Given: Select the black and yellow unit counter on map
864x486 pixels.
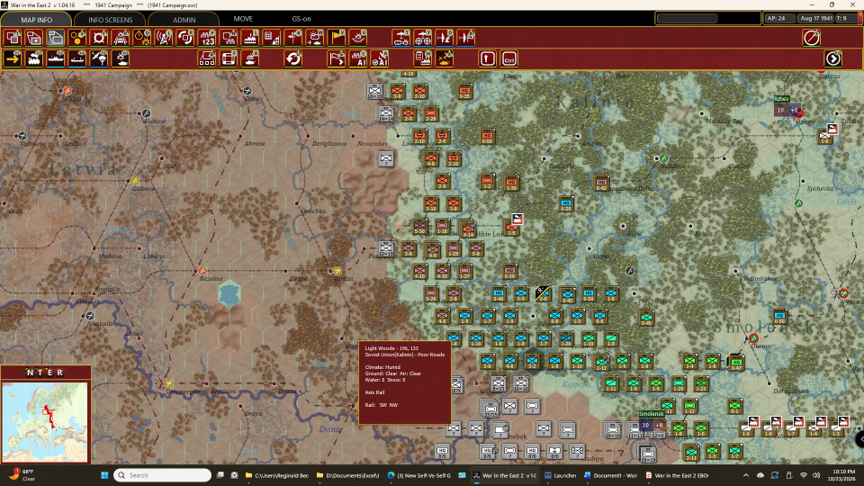Looking at the screenshot, I should coord(543,293).
